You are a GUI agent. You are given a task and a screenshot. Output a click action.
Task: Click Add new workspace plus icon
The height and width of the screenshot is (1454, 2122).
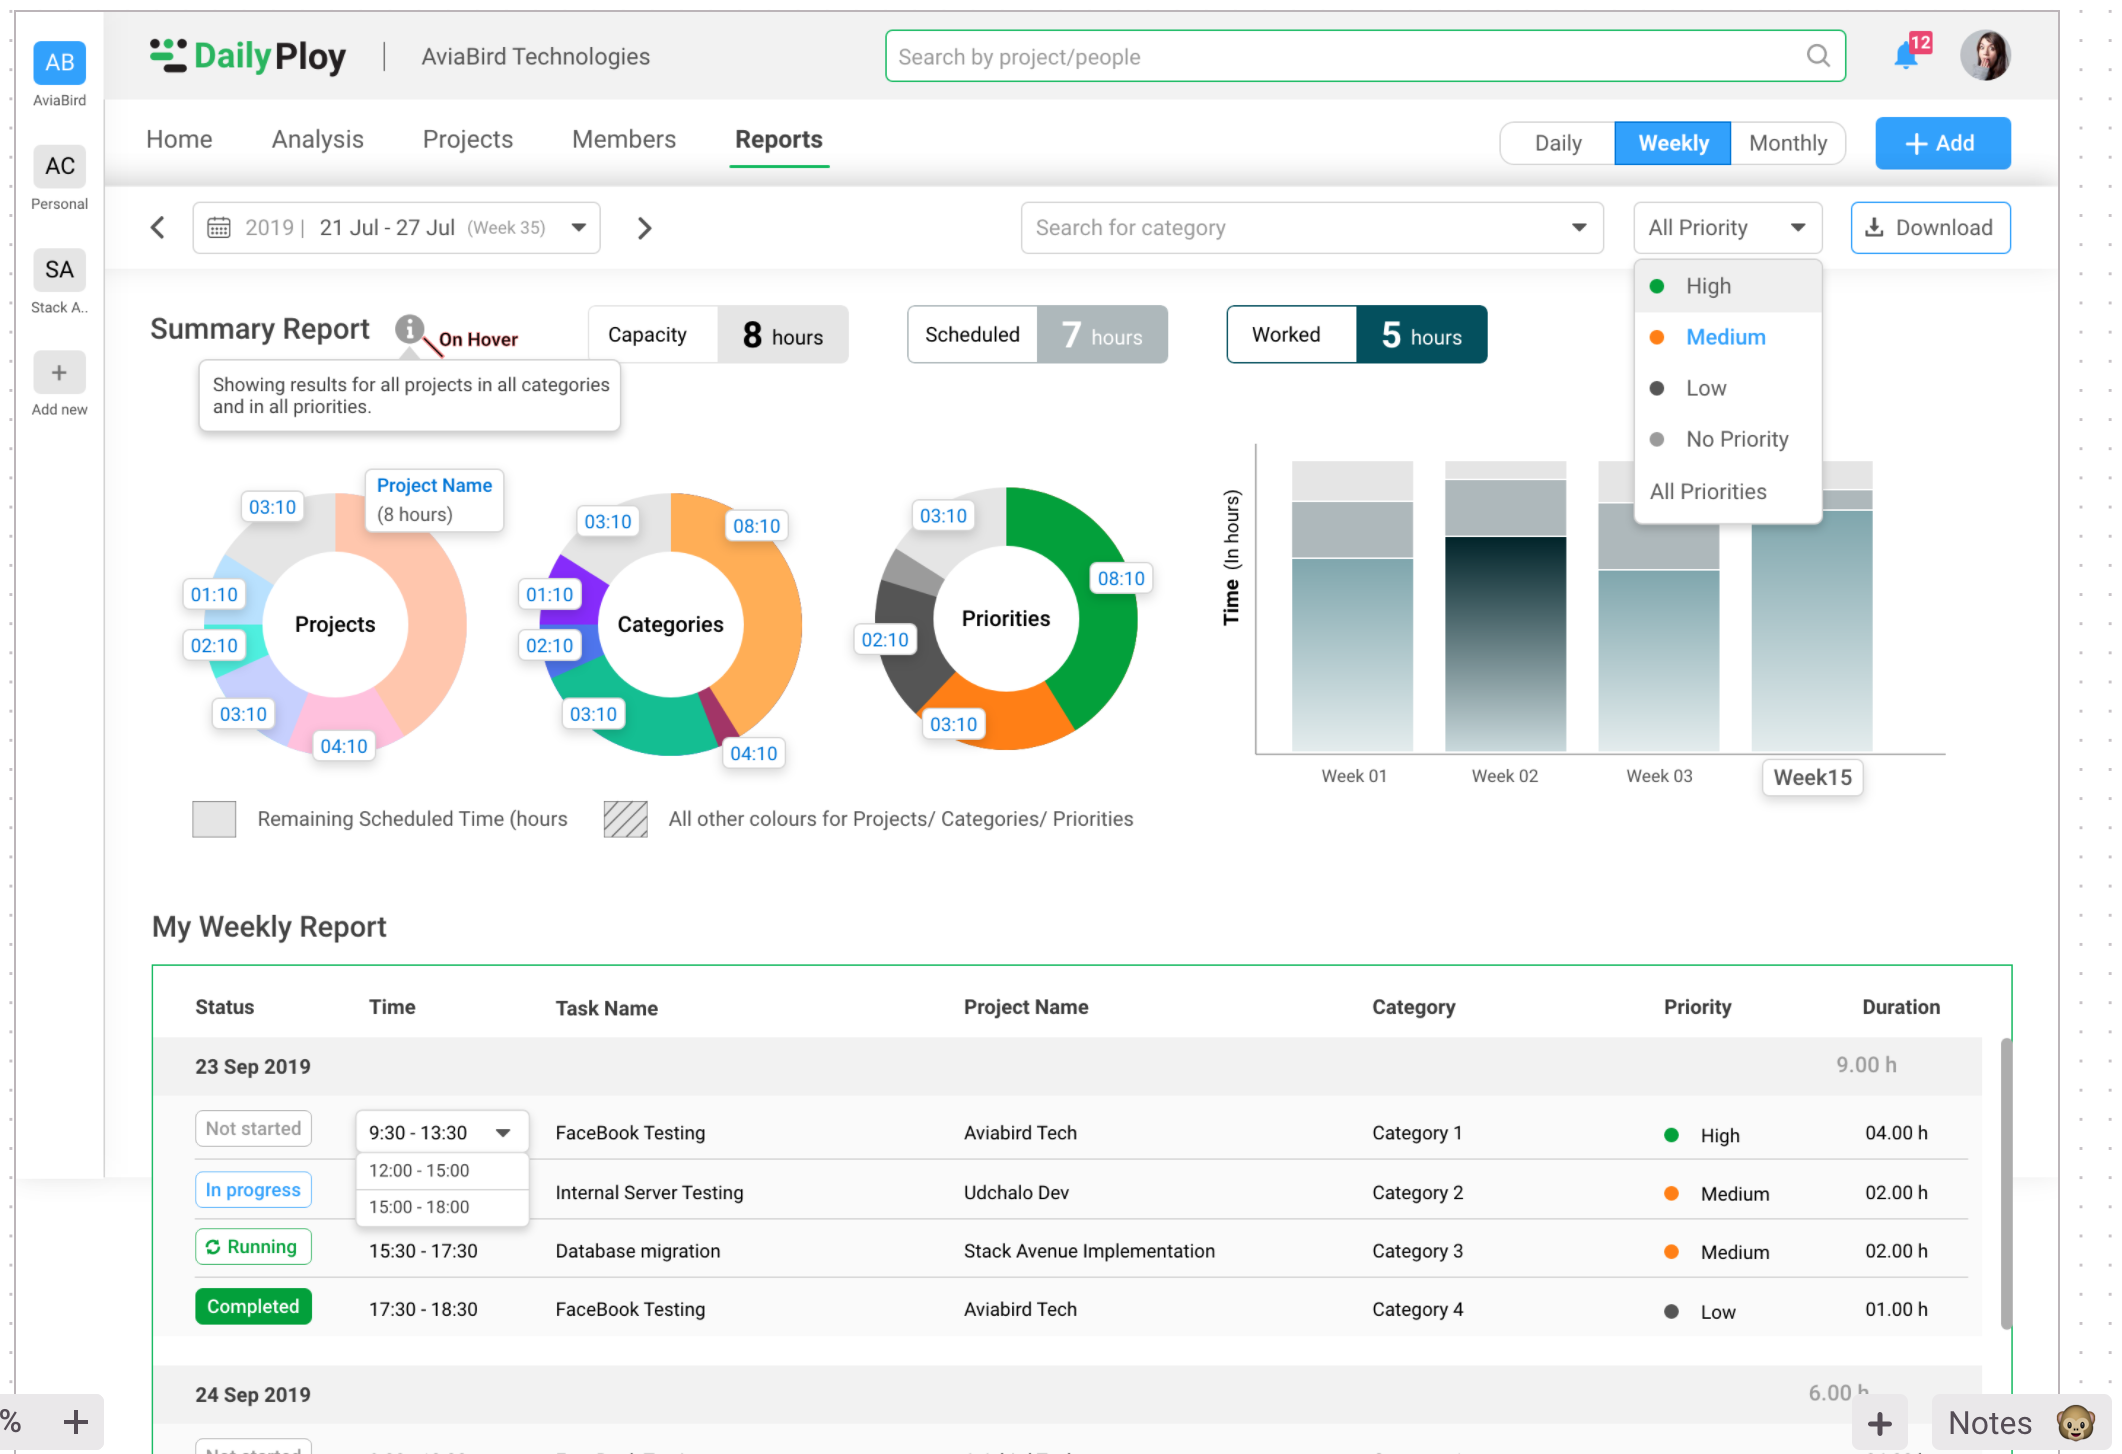59,373
